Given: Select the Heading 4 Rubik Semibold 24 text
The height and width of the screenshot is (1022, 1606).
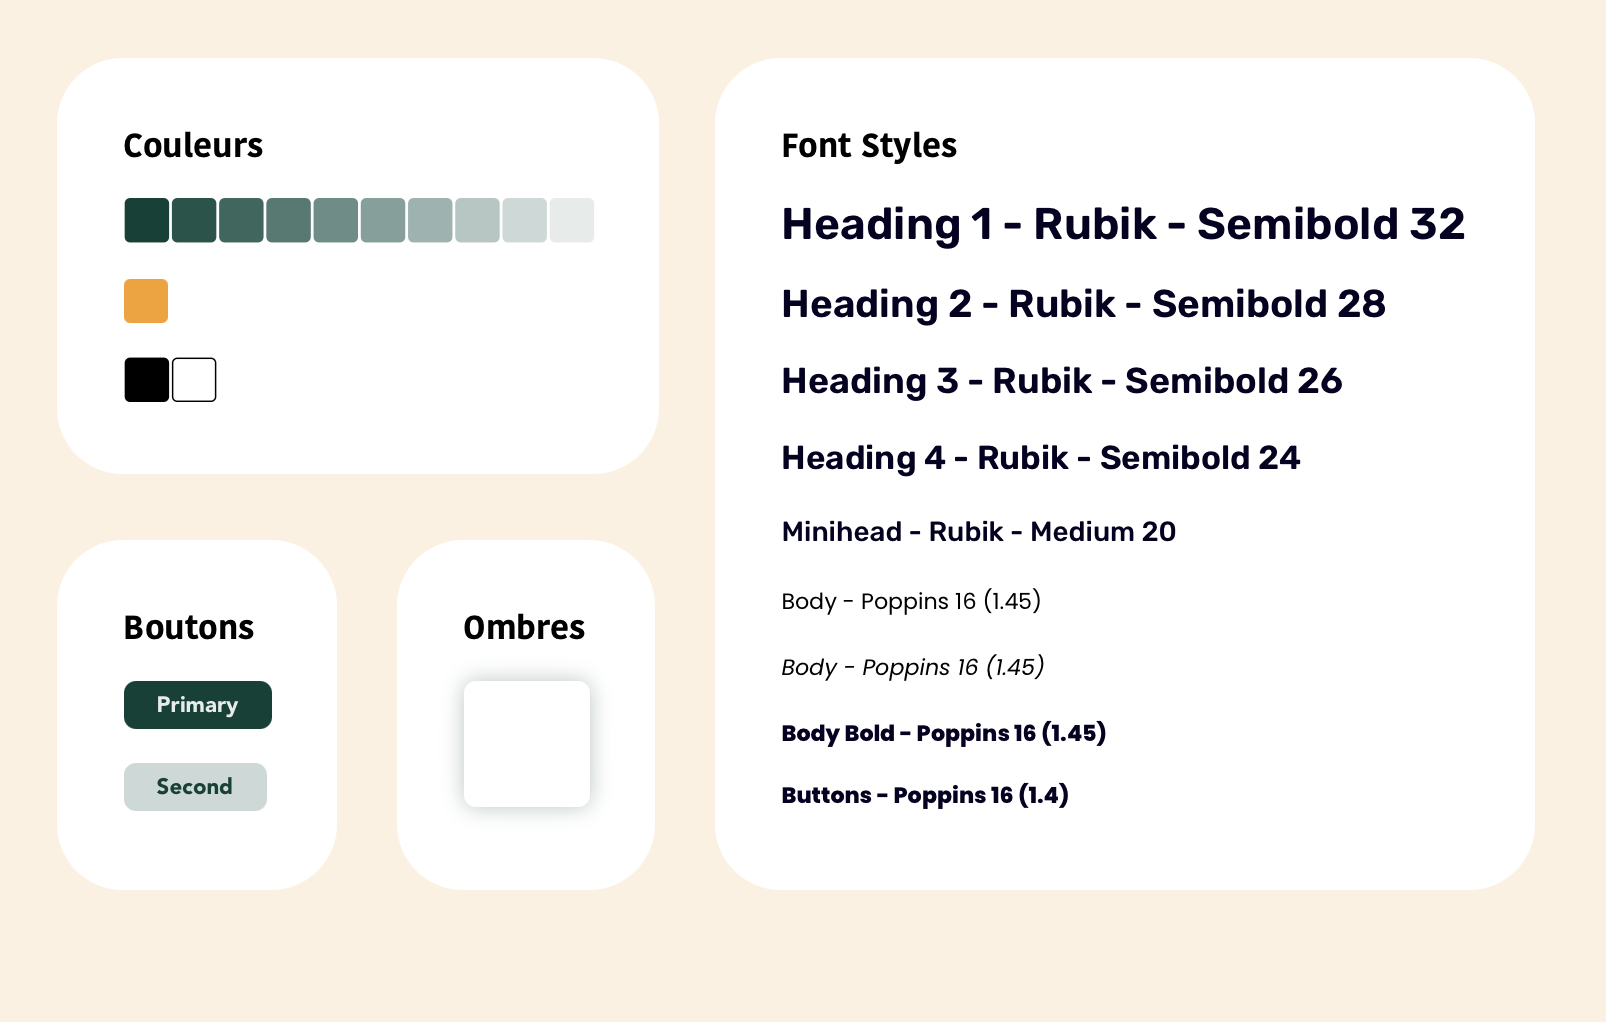Looking at the screenshot, I should pos(1040,458).
